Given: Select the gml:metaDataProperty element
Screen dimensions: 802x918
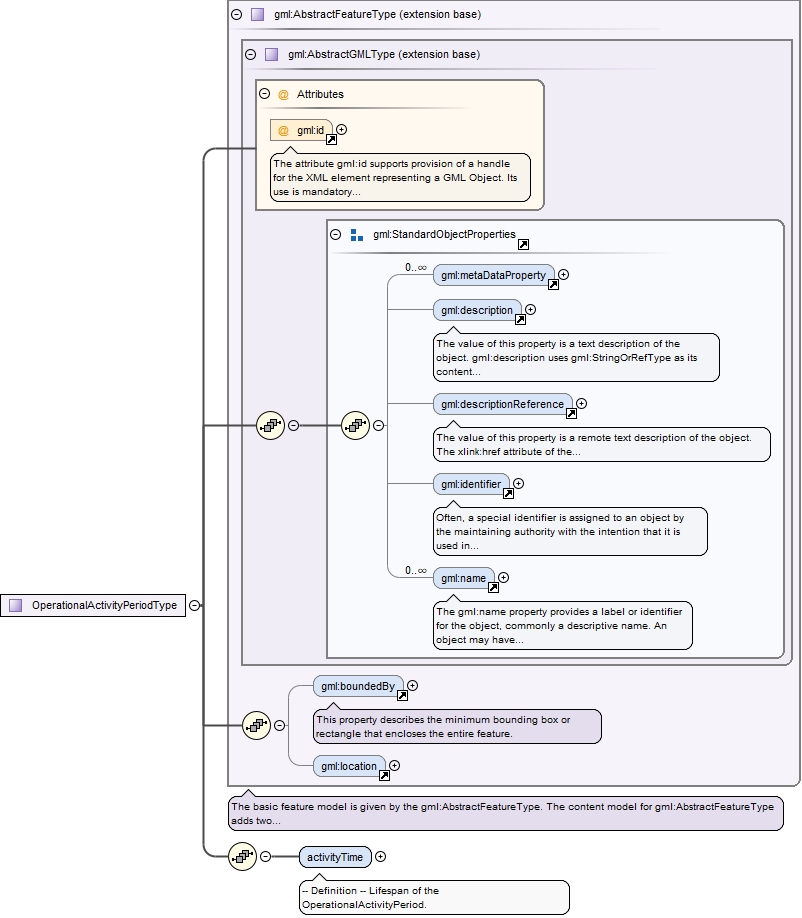Looking at the screenshot, I should (493, 275).
